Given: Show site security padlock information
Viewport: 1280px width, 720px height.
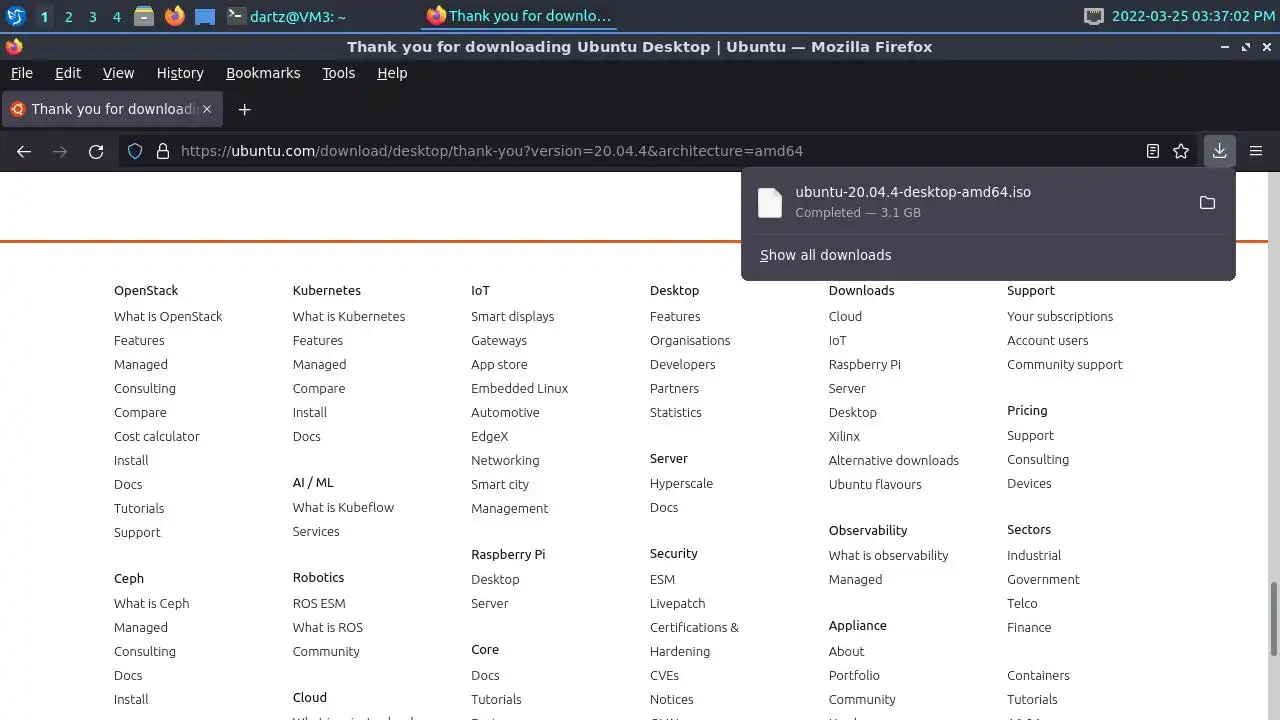Looking at the screenshot, I should [163, 151].
